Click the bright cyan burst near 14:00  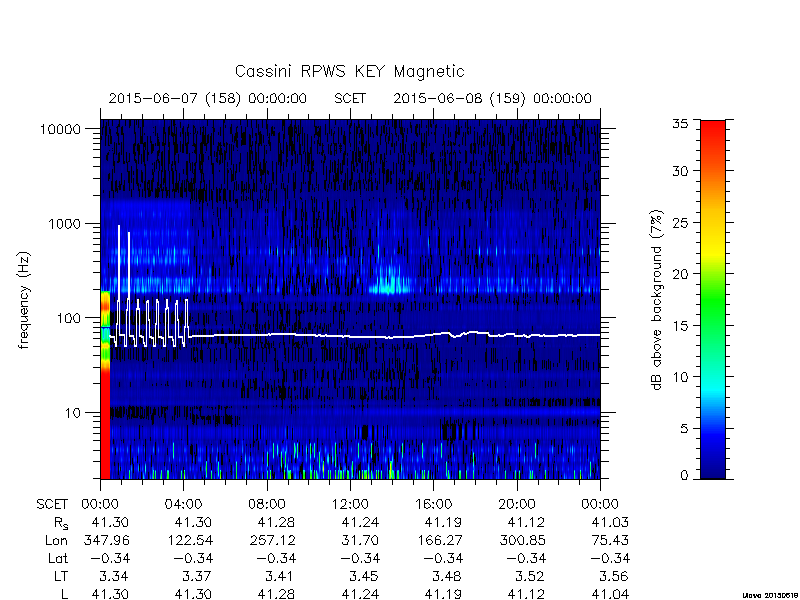pos(389,285)
